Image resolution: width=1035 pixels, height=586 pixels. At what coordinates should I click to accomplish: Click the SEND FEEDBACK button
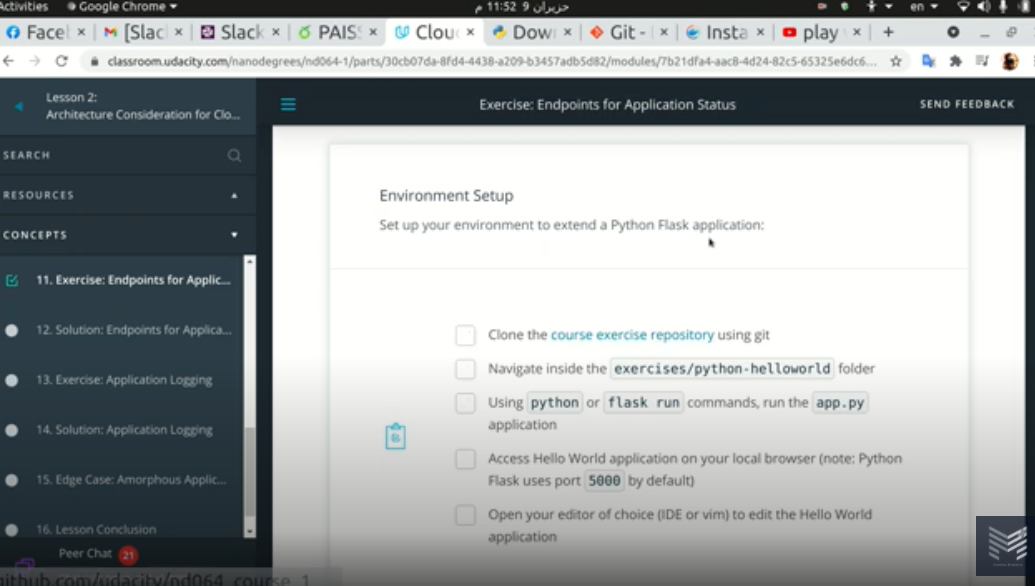pos(967,104)
